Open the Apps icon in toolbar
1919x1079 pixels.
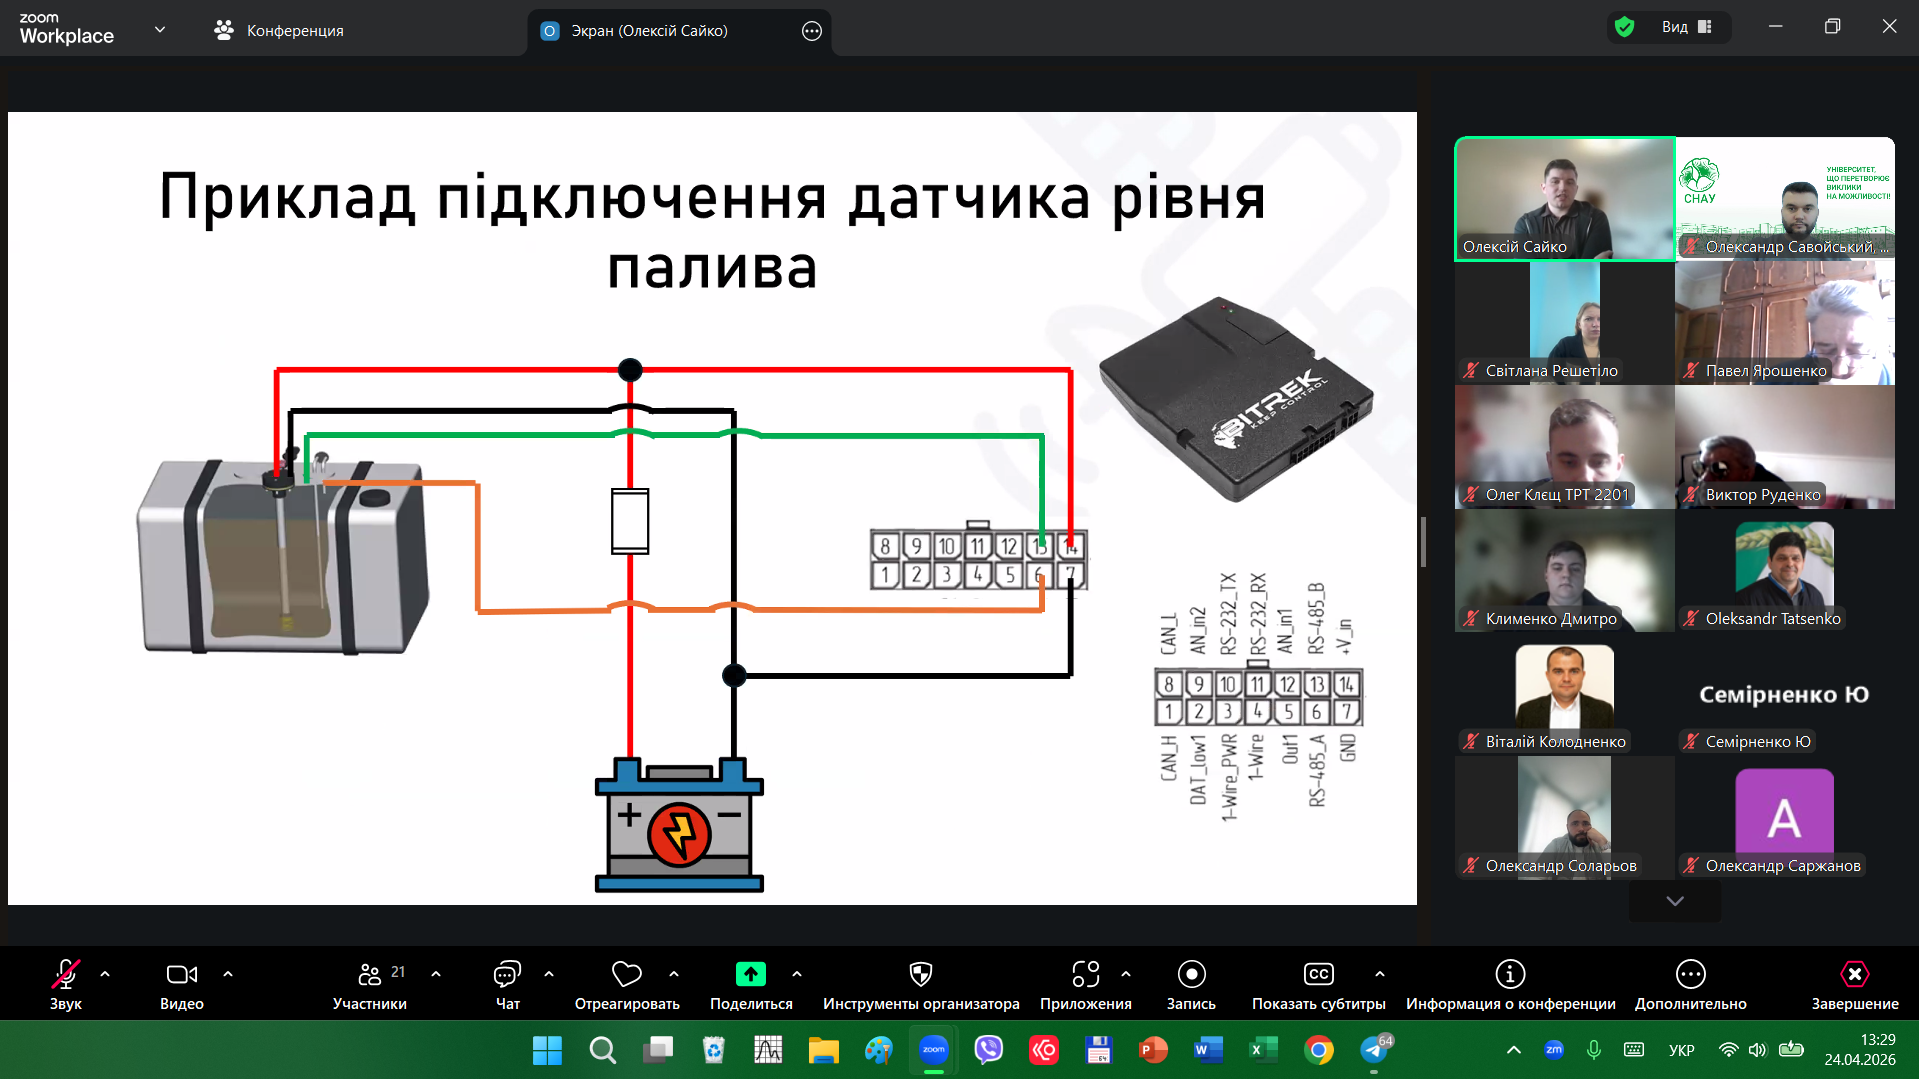tap(1085, 975)
